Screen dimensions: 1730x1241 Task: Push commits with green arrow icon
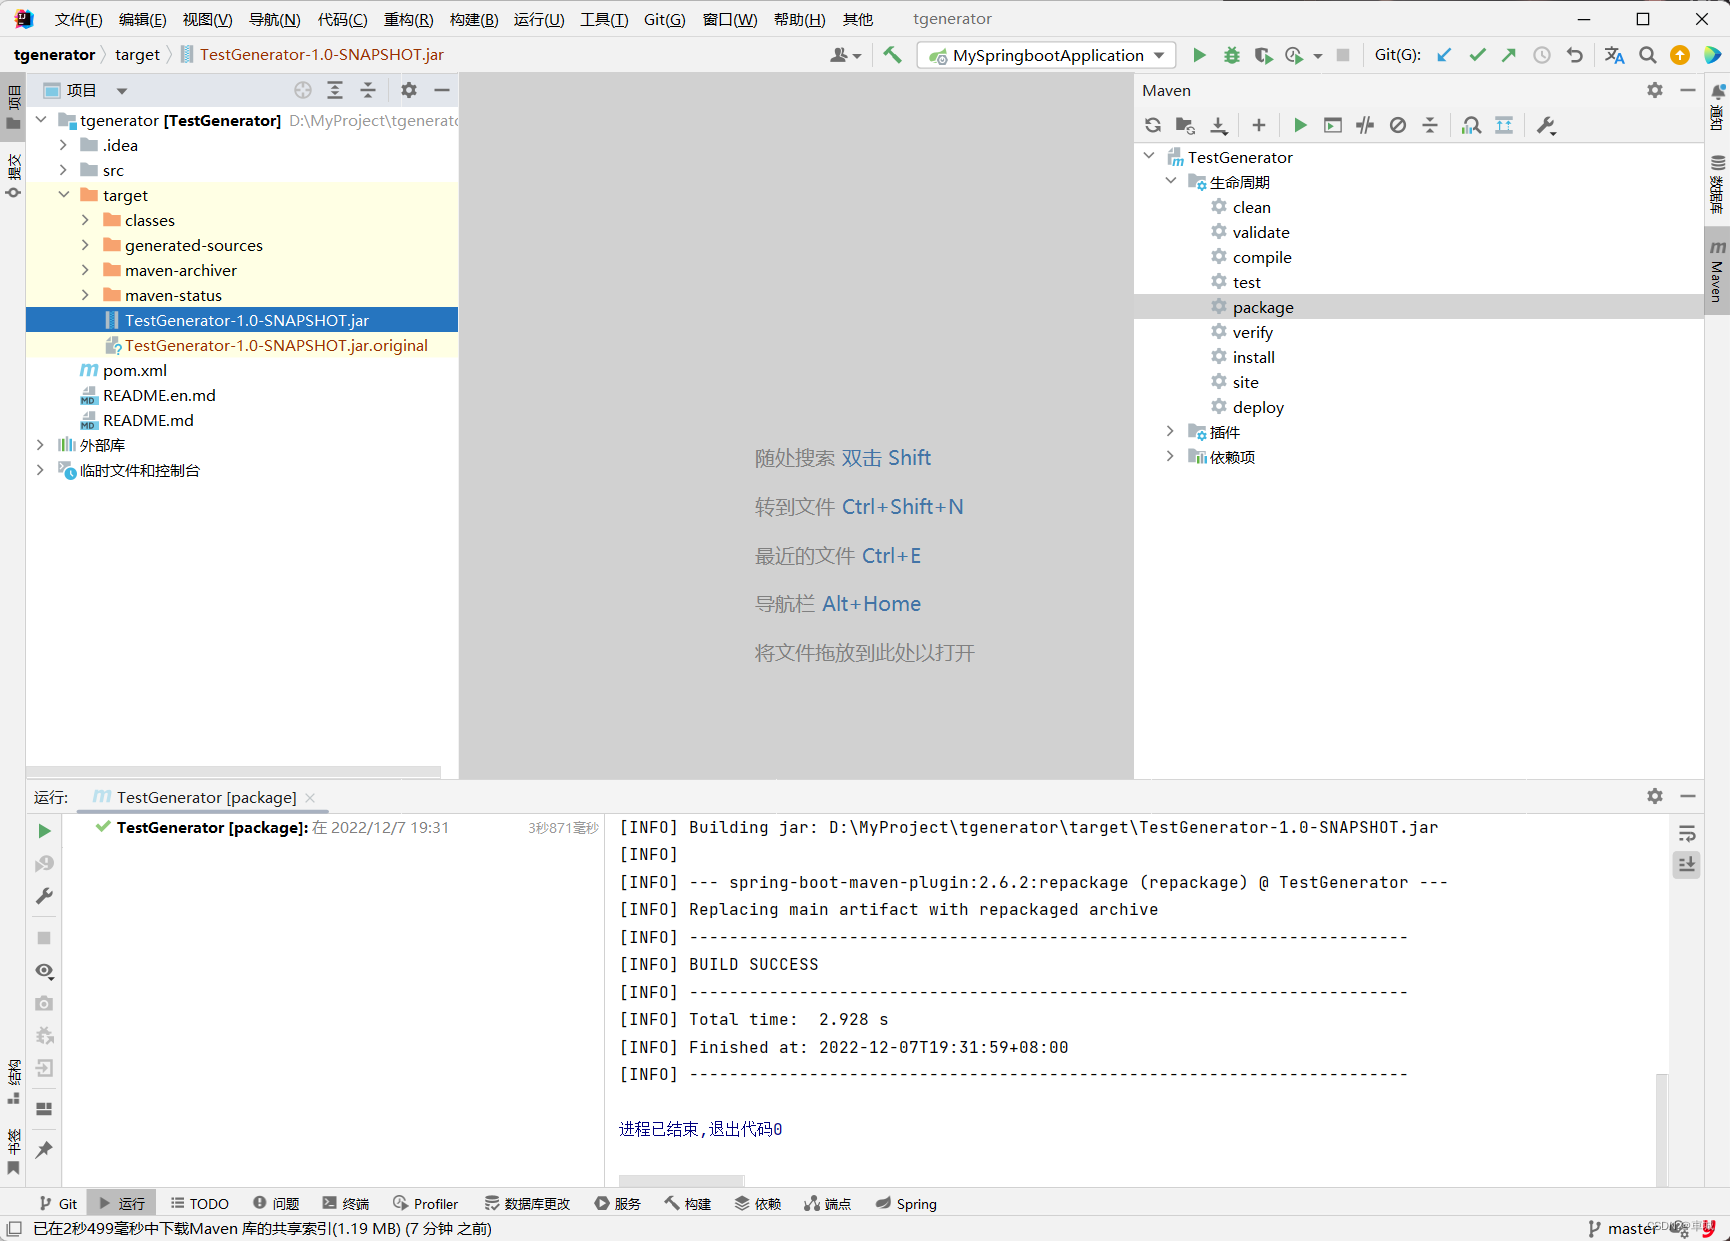(1509, 55)
